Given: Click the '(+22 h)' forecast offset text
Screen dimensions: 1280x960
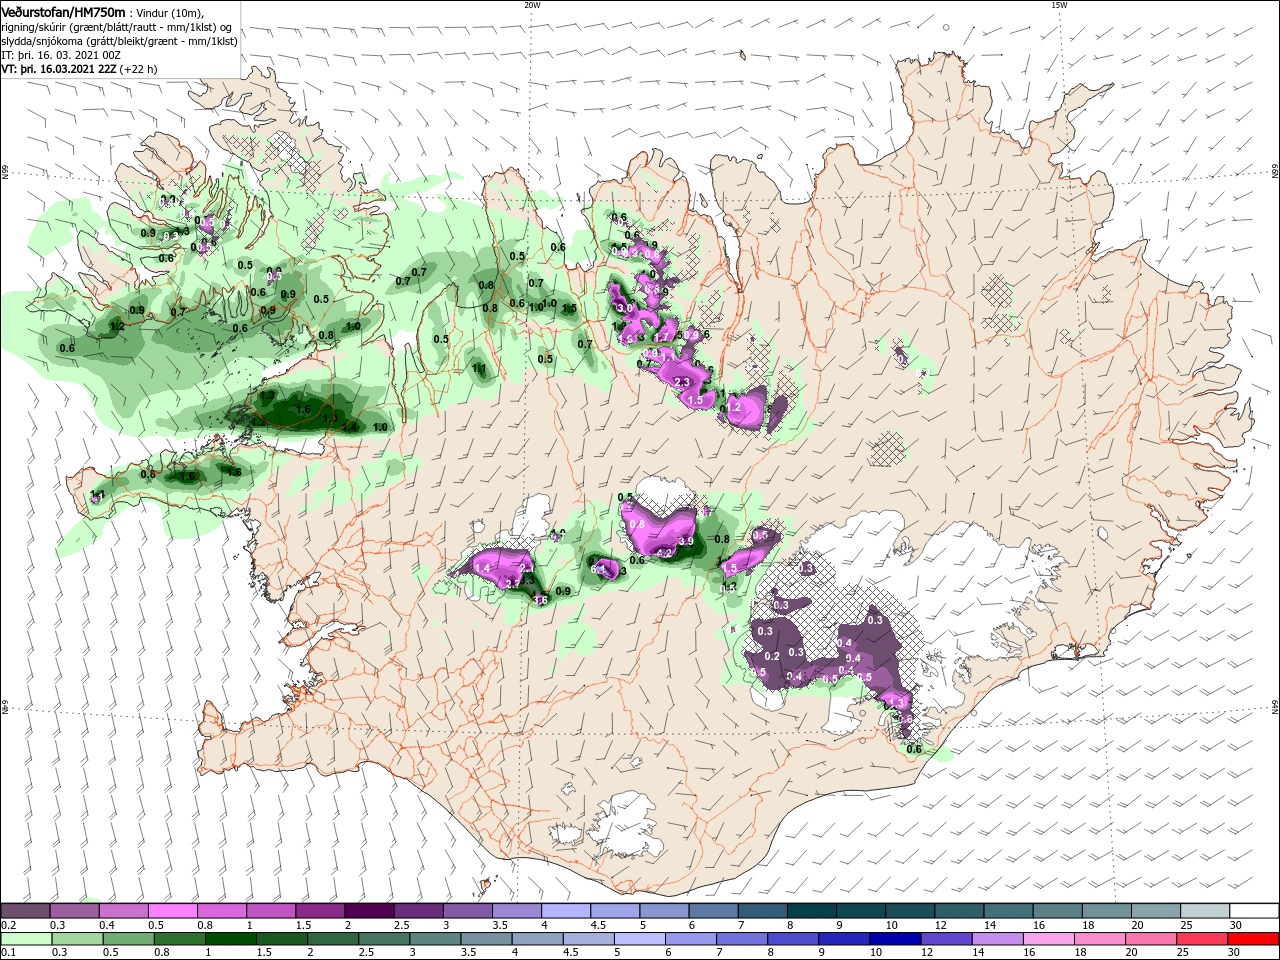Looking at the screenshot, I should point(139,69).
